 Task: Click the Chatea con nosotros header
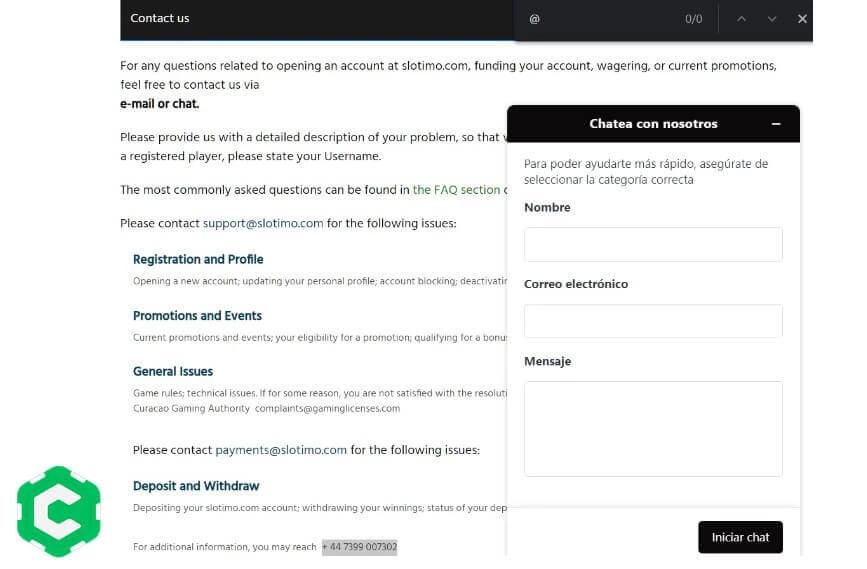click(653, 124)
